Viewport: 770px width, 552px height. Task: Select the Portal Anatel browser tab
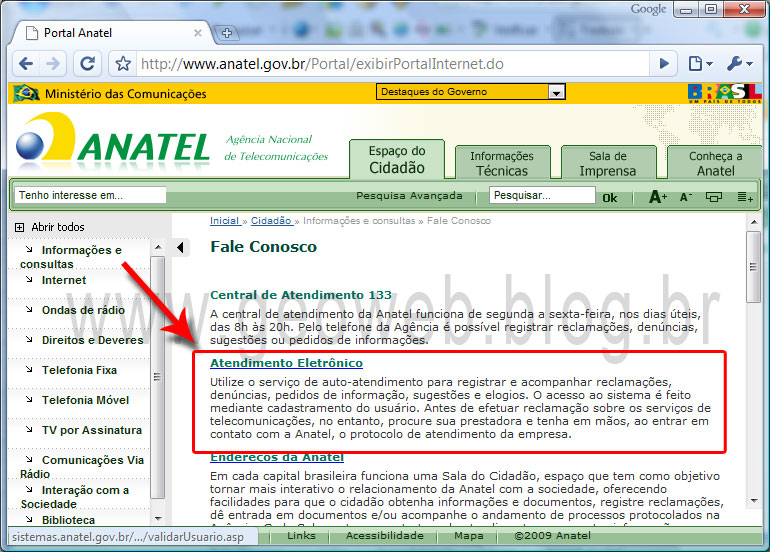(113, 33)
